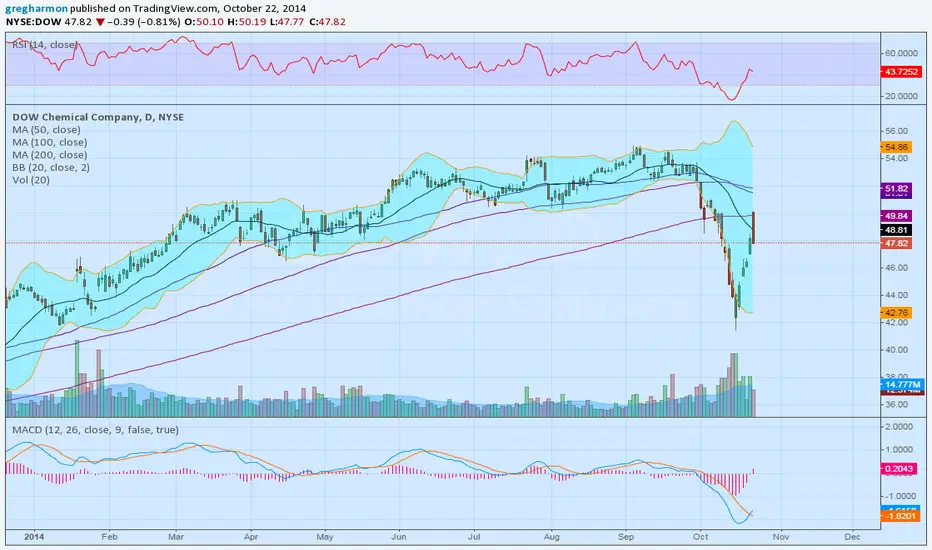Click the 40.00 price axis label
Viewport: 932px width, 550px height.
tap(896, 350)
